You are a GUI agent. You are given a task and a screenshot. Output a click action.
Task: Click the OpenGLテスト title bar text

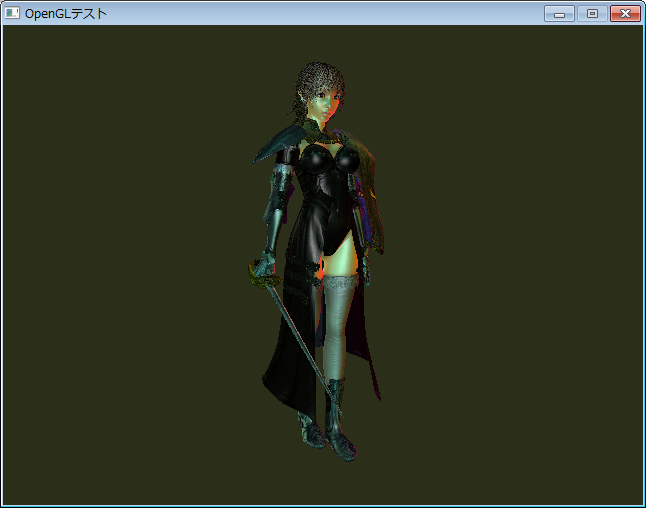66,14
